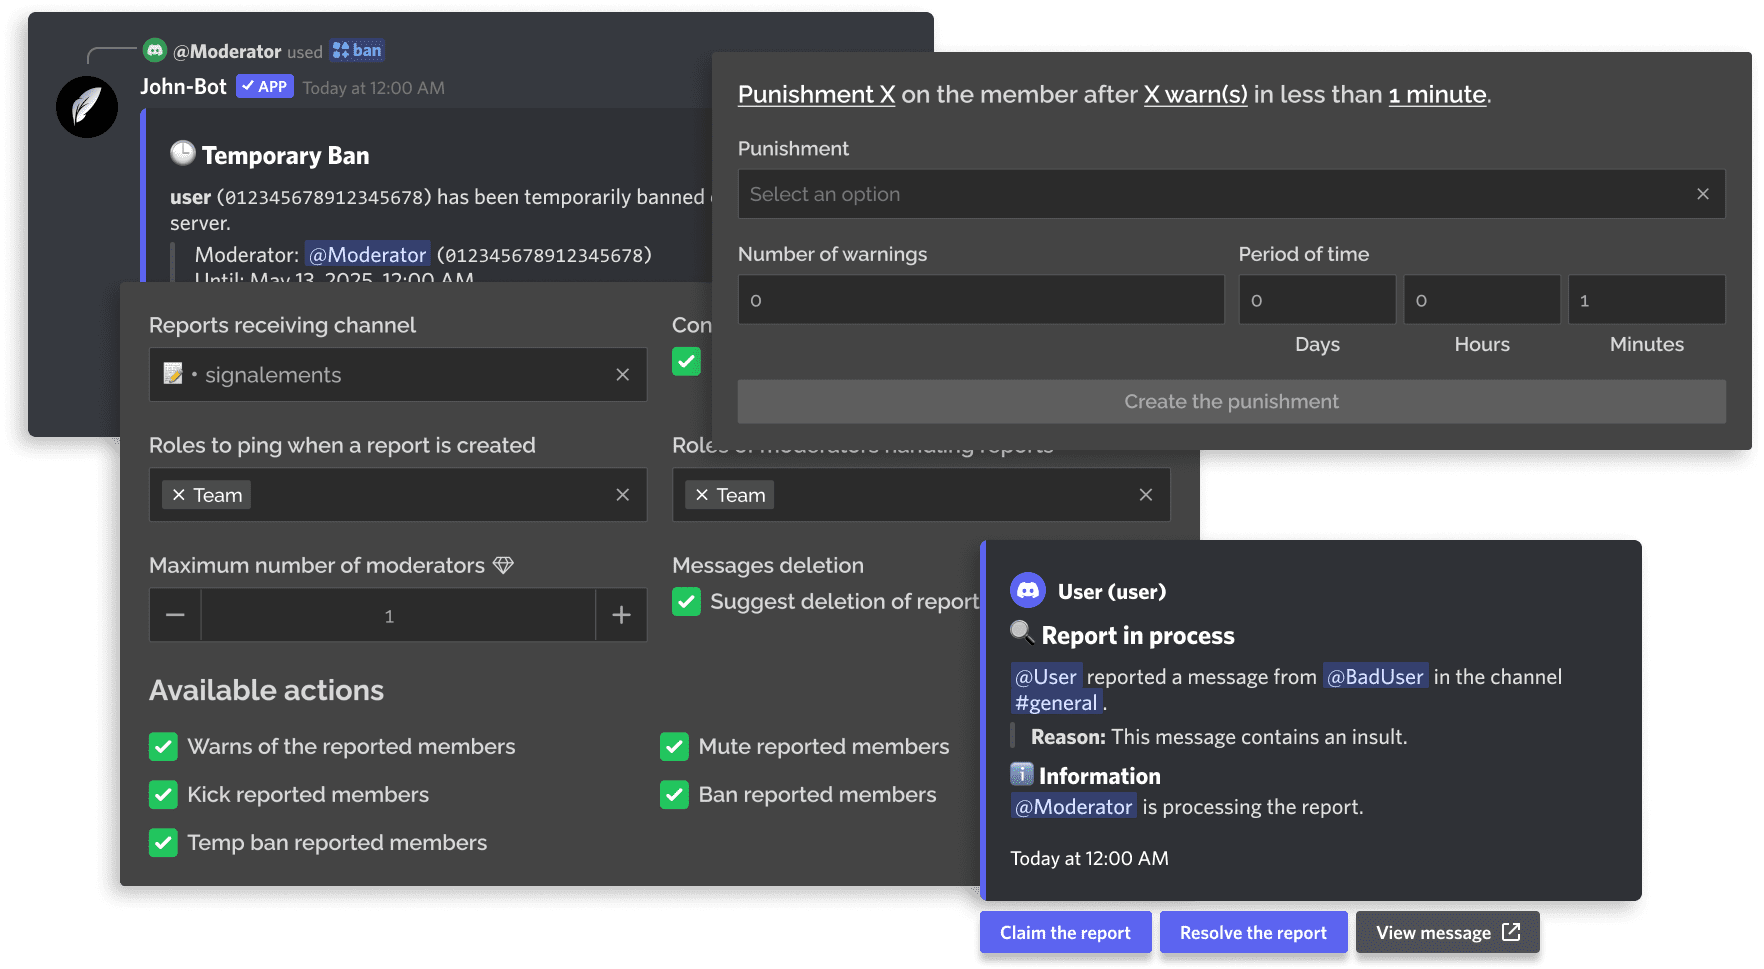Image resolution: width=1764 pixels, height=969 pixels.
Task: Clear the Punishment select with the X
Action: point(1702,194)
